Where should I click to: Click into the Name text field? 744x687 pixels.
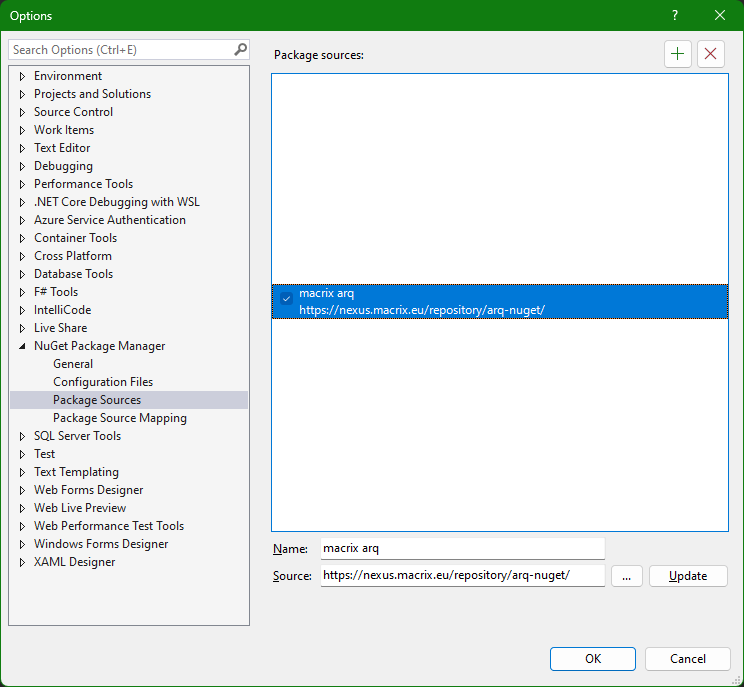463,548
